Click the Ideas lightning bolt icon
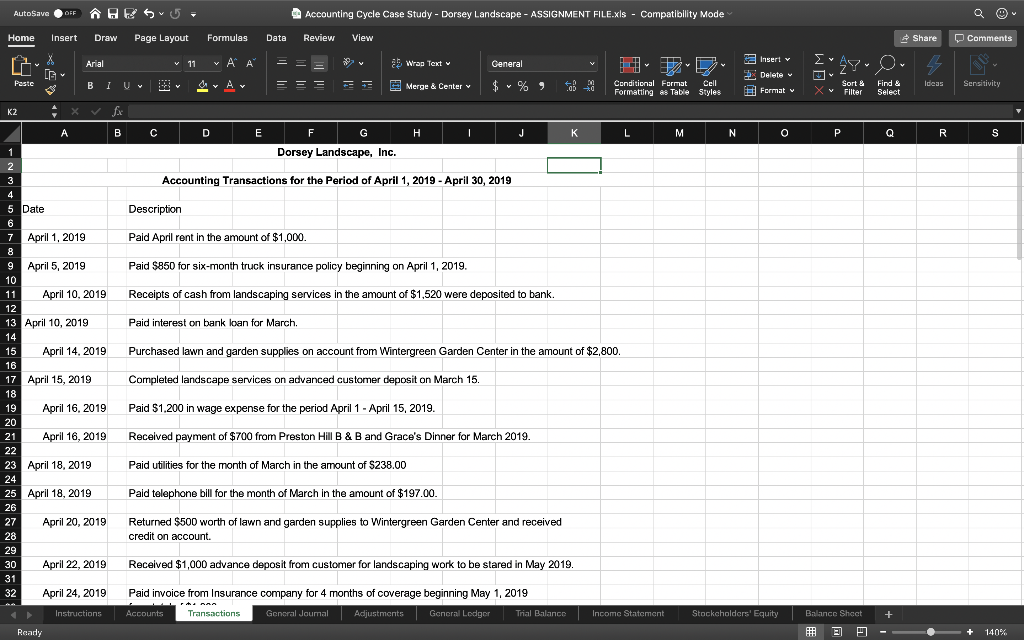1024x640 pixels. [934, 64]
